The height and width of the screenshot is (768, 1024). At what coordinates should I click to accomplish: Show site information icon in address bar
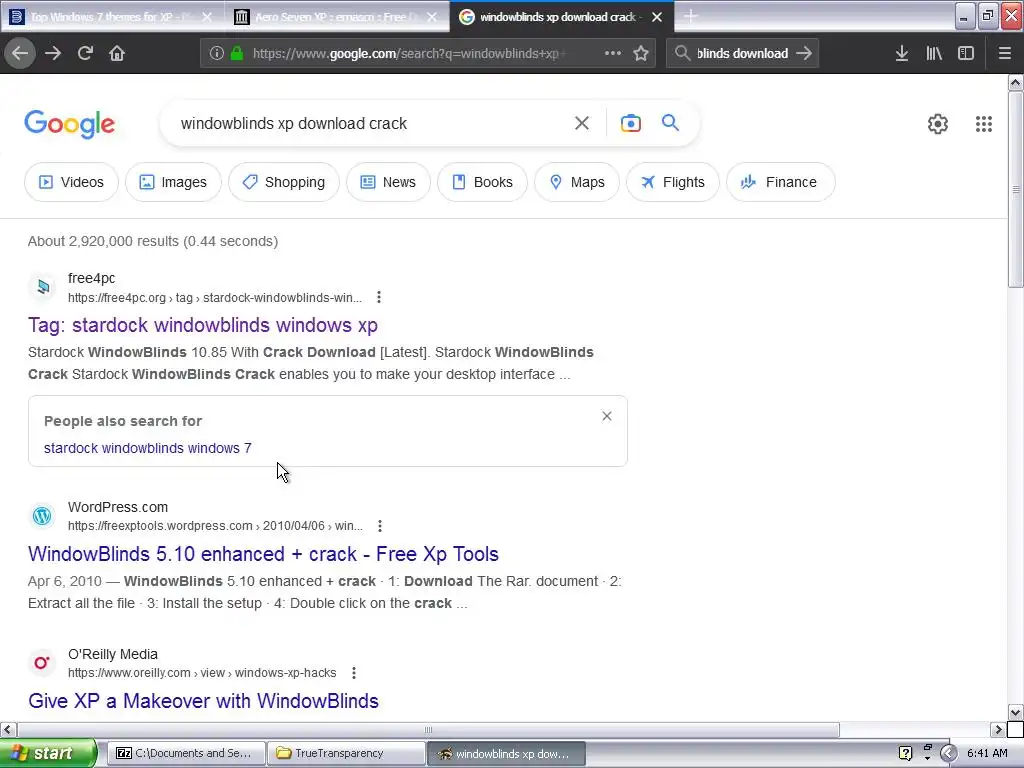pyautogui.click(x=217, y=53)
